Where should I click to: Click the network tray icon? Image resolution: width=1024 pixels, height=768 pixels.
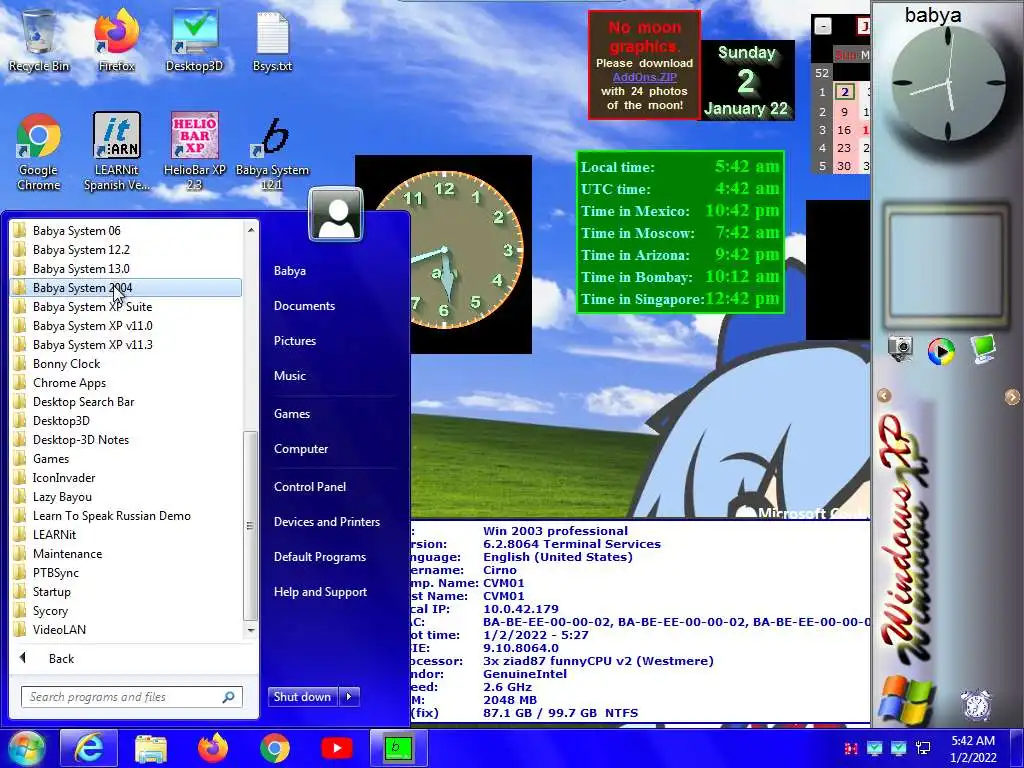(x=923, y=748)
